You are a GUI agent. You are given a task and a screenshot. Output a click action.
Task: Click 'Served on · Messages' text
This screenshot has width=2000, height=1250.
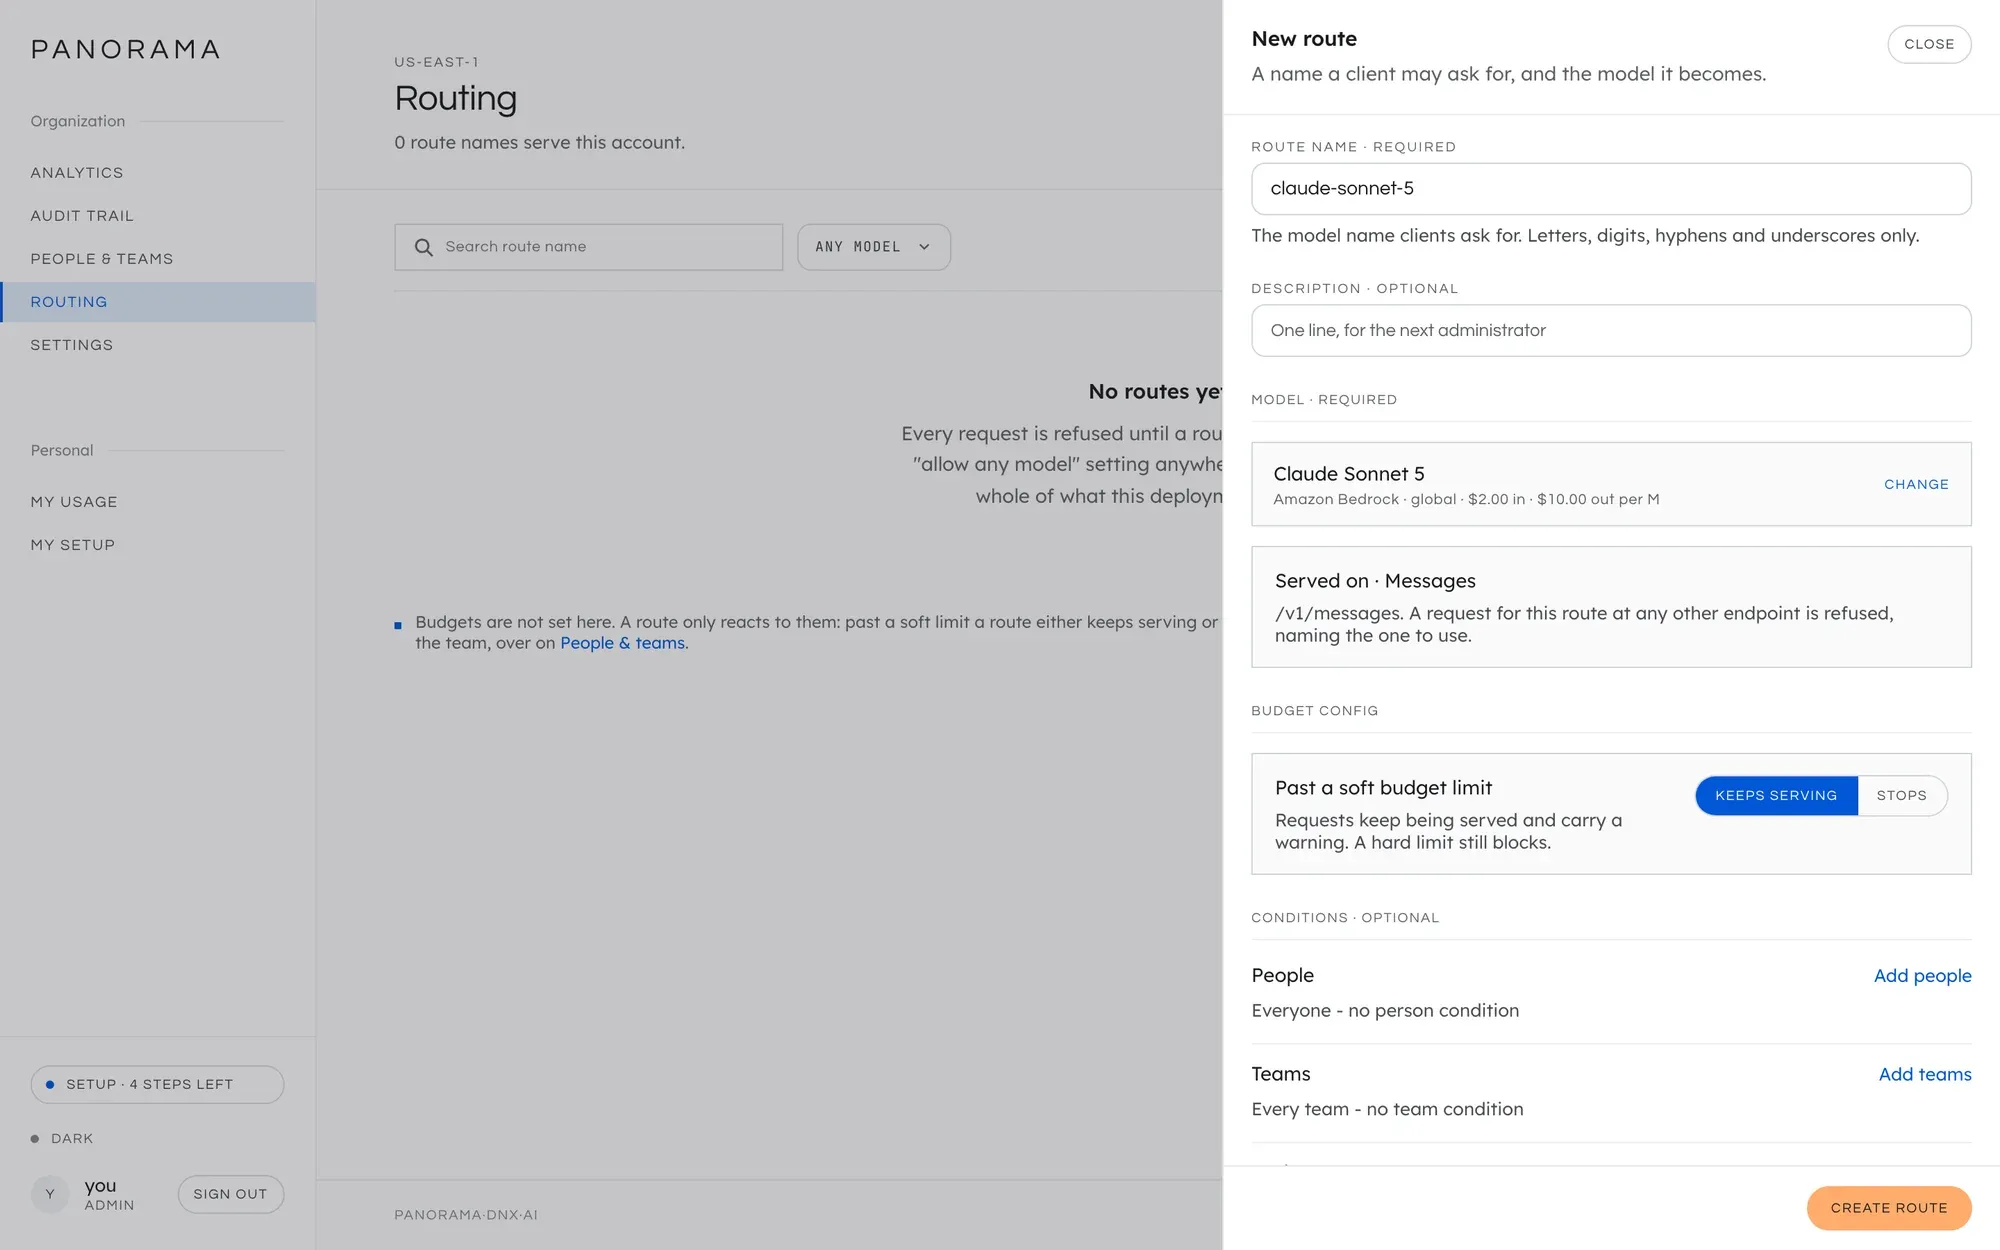pyautogui.click(x=1375, y=581)
